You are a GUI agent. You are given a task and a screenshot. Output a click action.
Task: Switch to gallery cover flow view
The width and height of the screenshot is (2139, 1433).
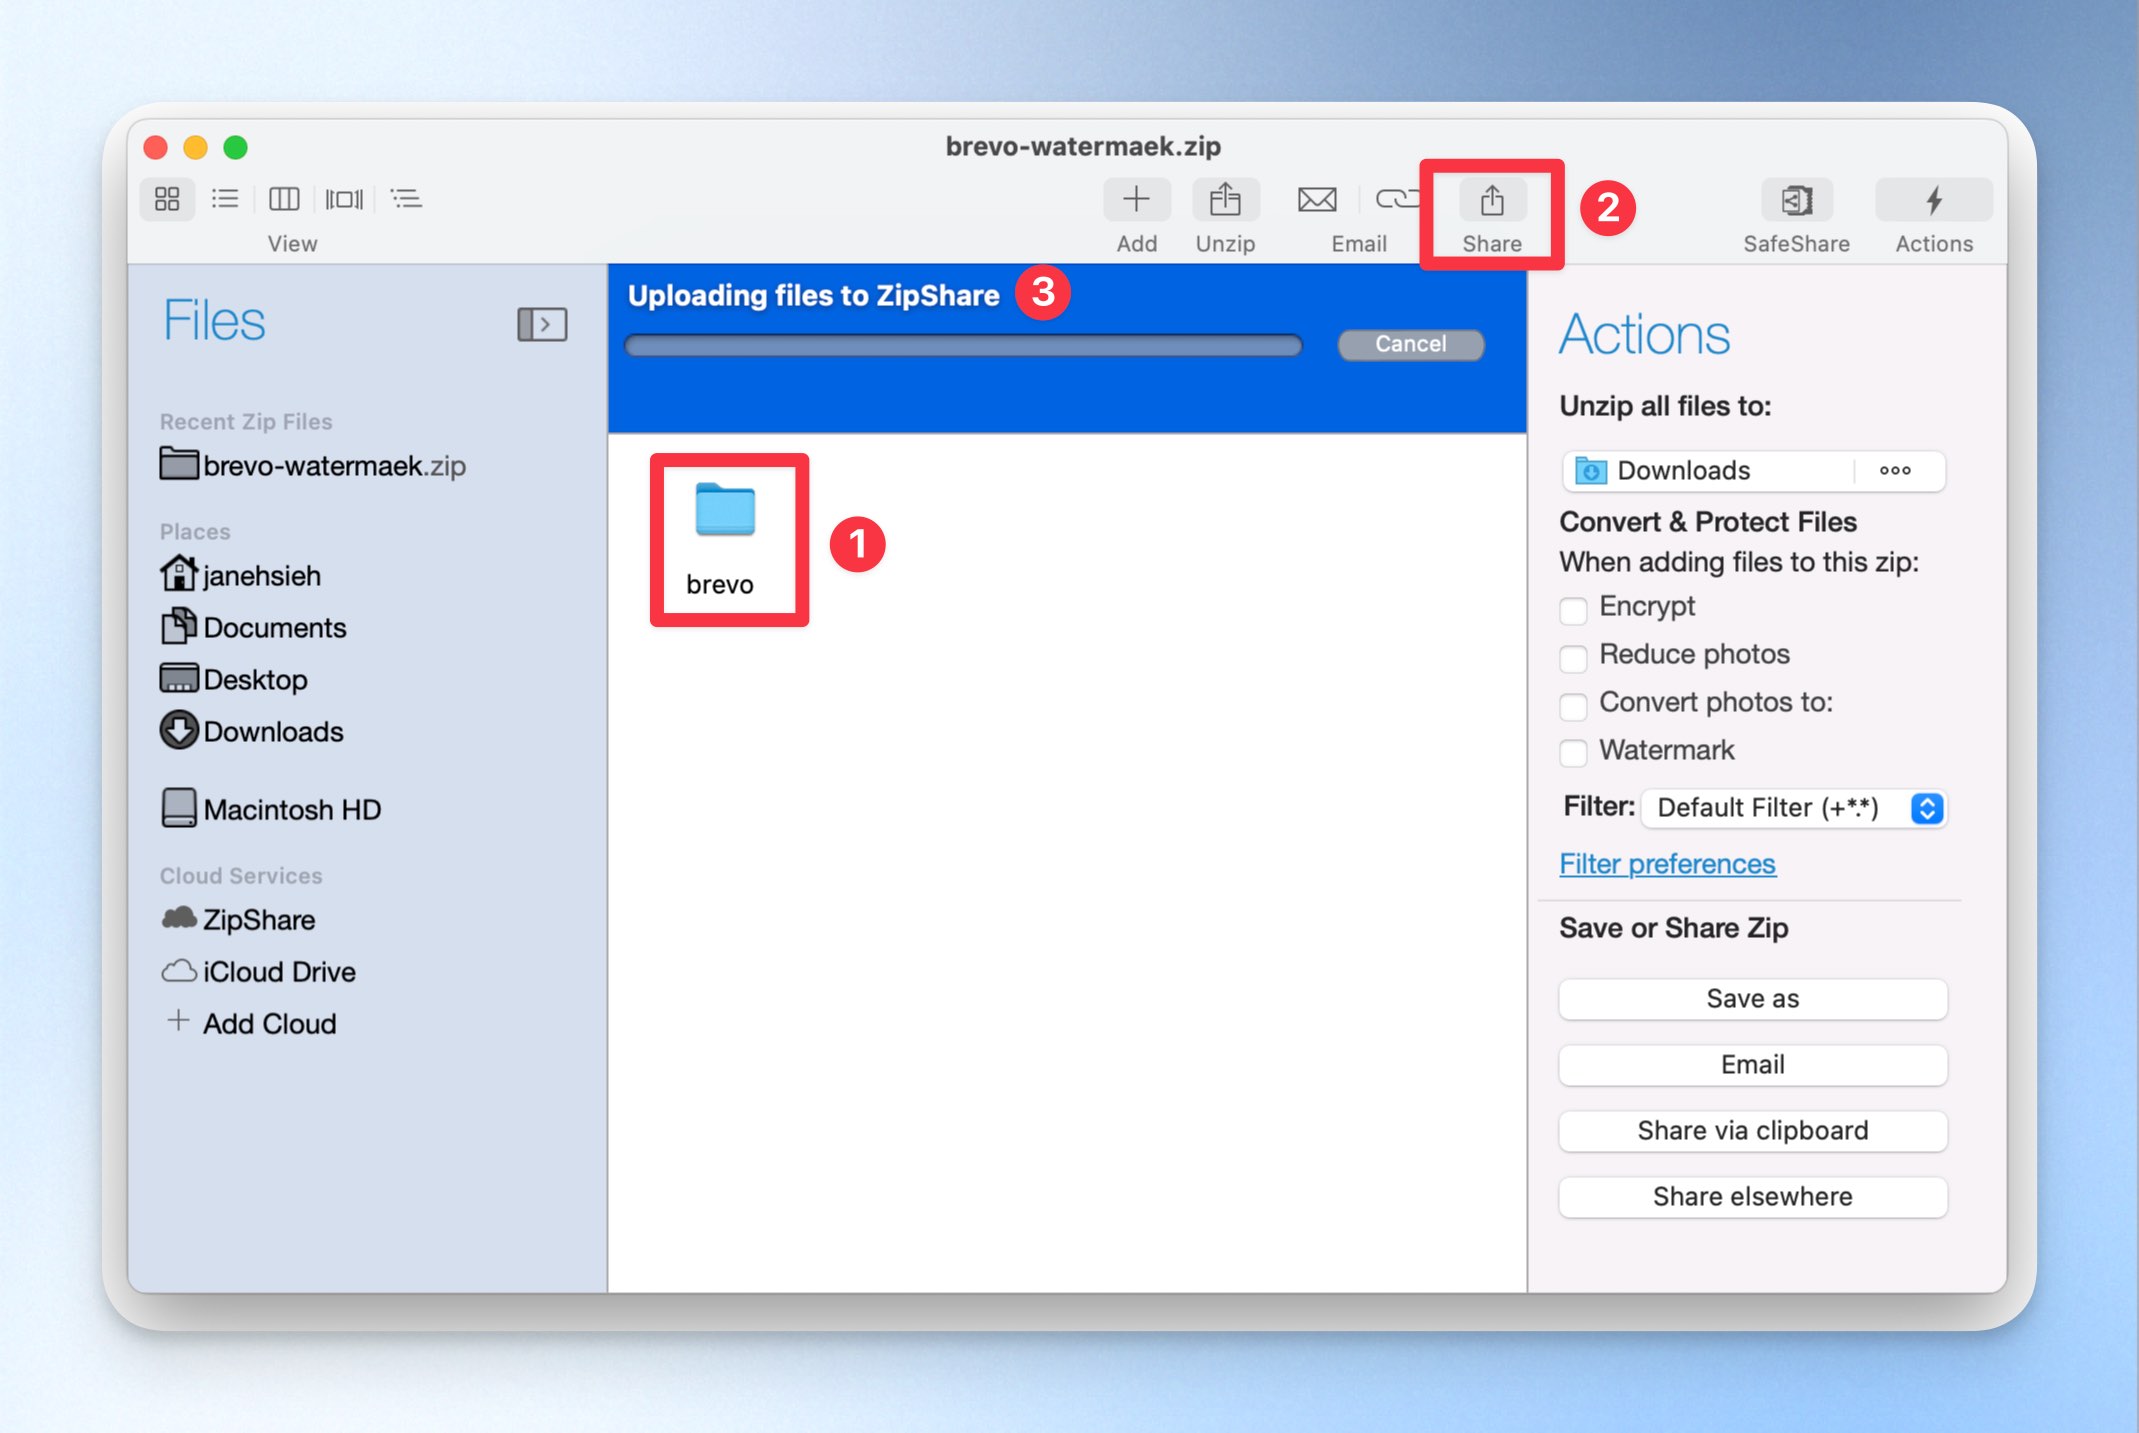(x=344, y=199)
